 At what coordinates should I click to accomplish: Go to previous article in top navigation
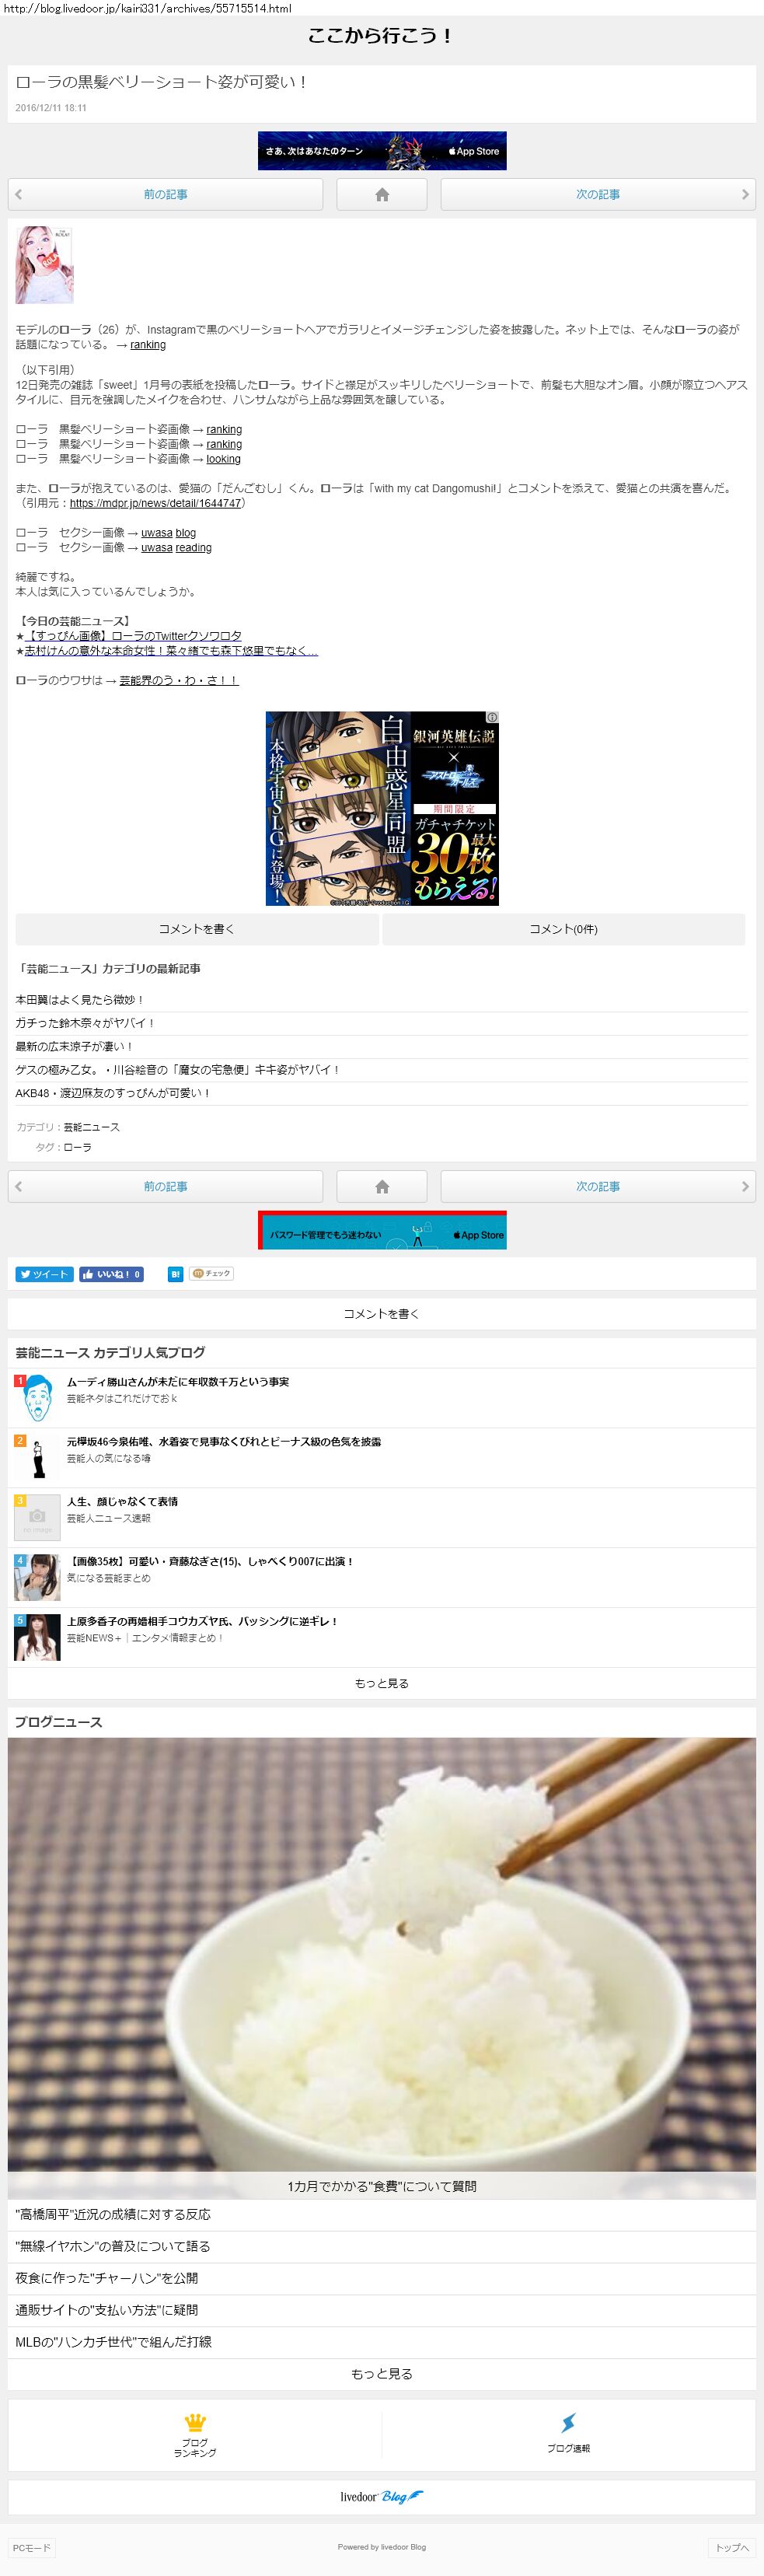pos(165,195)
